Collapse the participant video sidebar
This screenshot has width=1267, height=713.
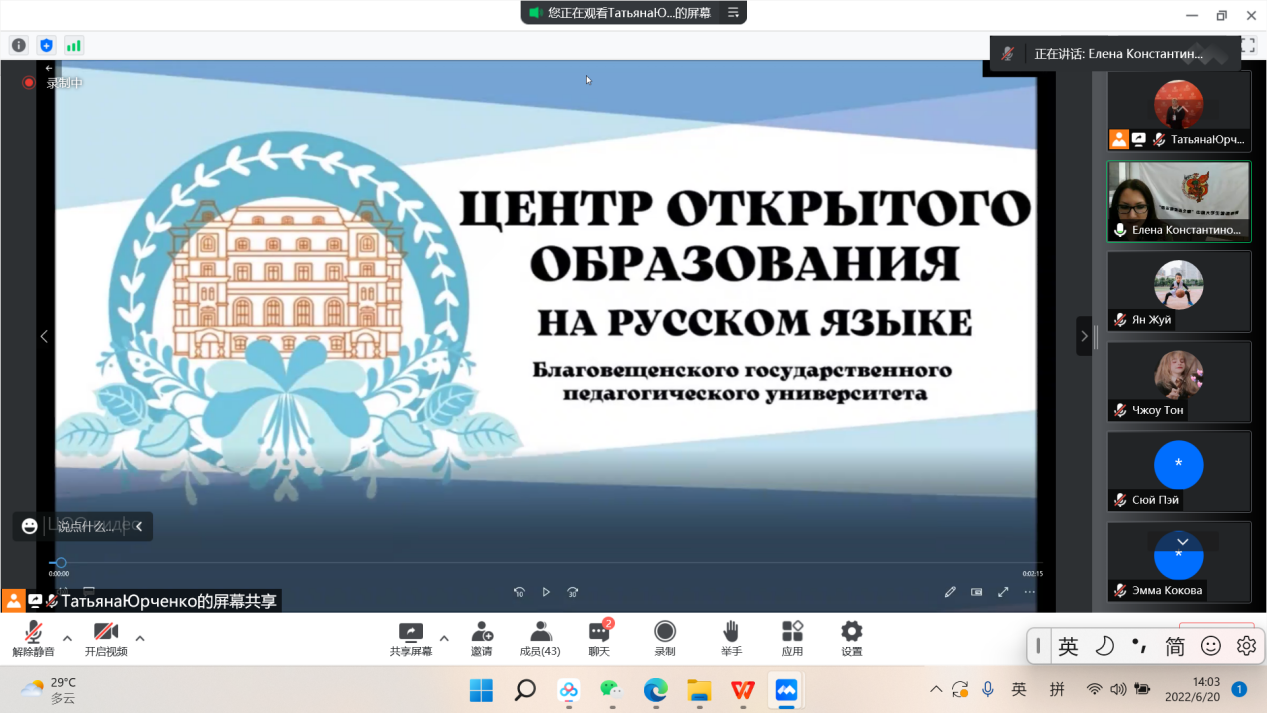pos(1084,336)
